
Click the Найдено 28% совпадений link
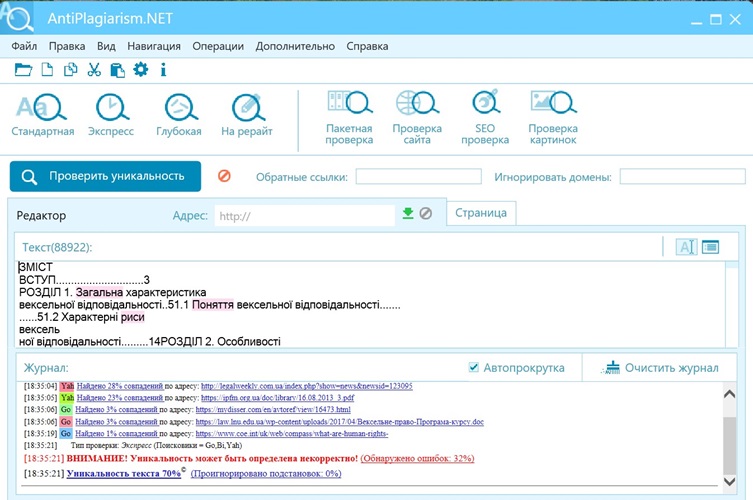click(x=120, y=386)
